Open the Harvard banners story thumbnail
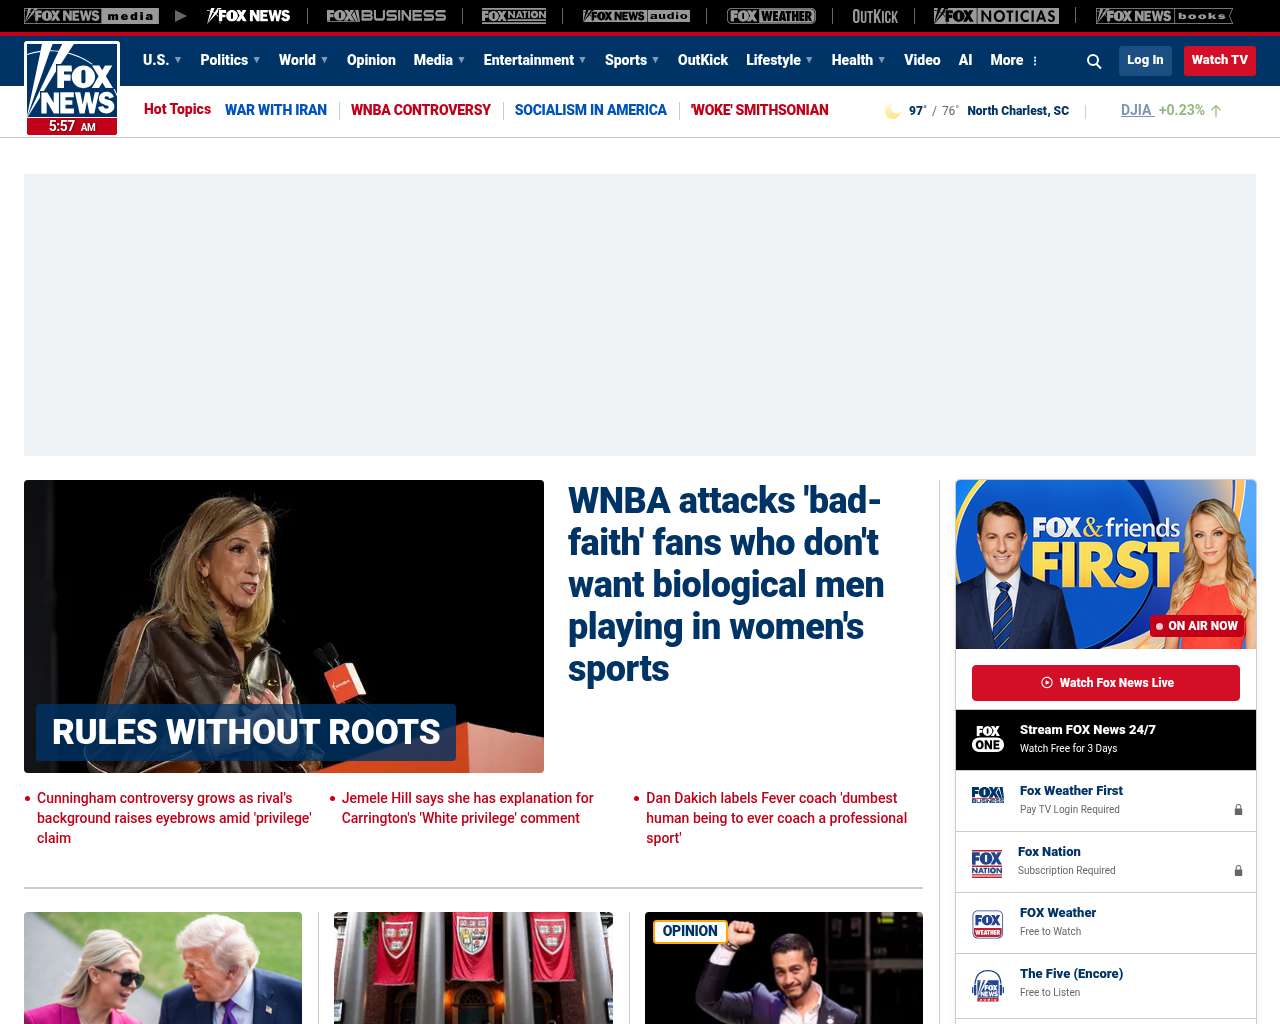Screen dimensions: 1280x1024 pos(473,968)
